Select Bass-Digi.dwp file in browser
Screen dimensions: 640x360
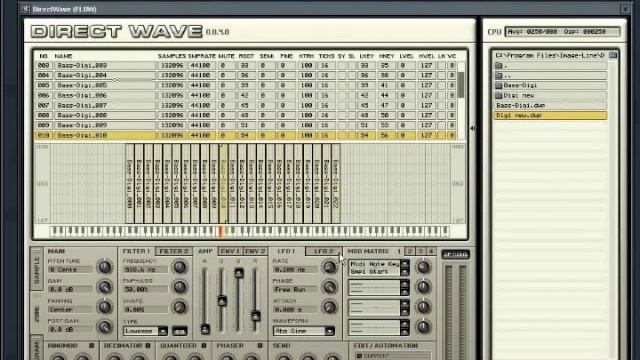coord(550,105)
